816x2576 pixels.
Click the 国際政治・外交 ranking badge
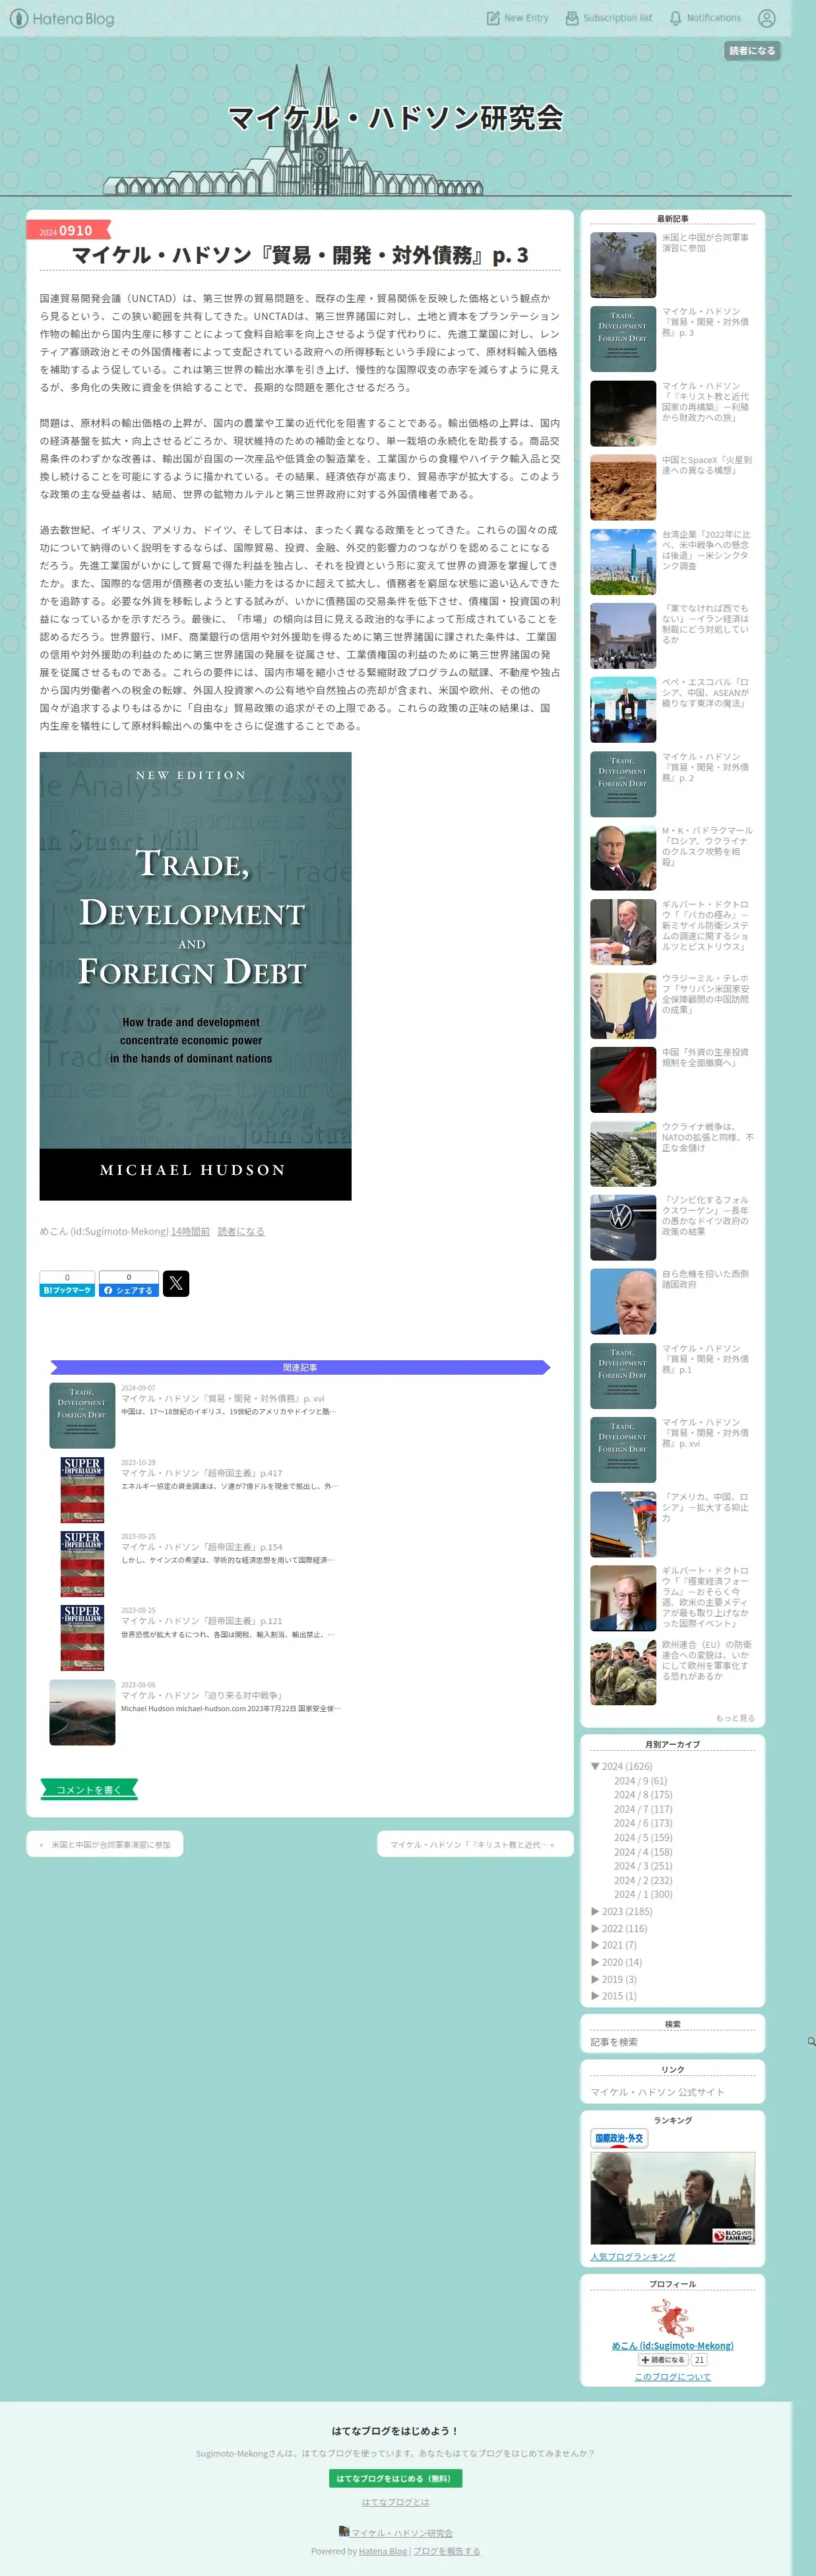click(x=619, y=2138)
